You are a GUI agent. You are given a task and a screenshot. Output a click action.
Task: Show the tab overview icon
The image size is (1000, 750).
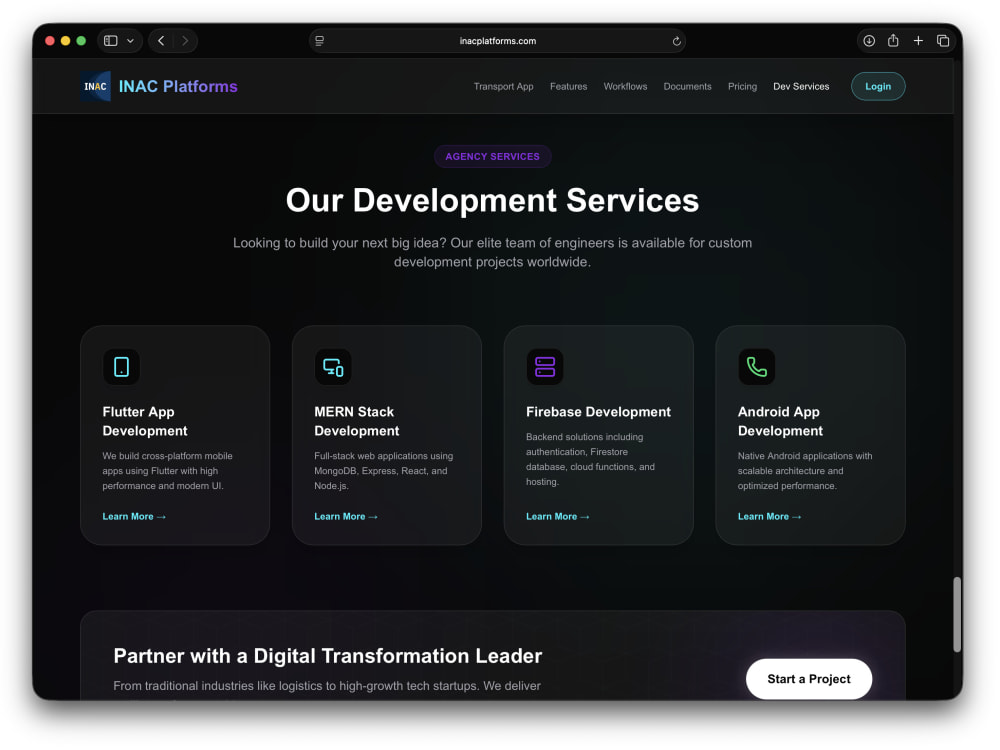pos(943,41)
